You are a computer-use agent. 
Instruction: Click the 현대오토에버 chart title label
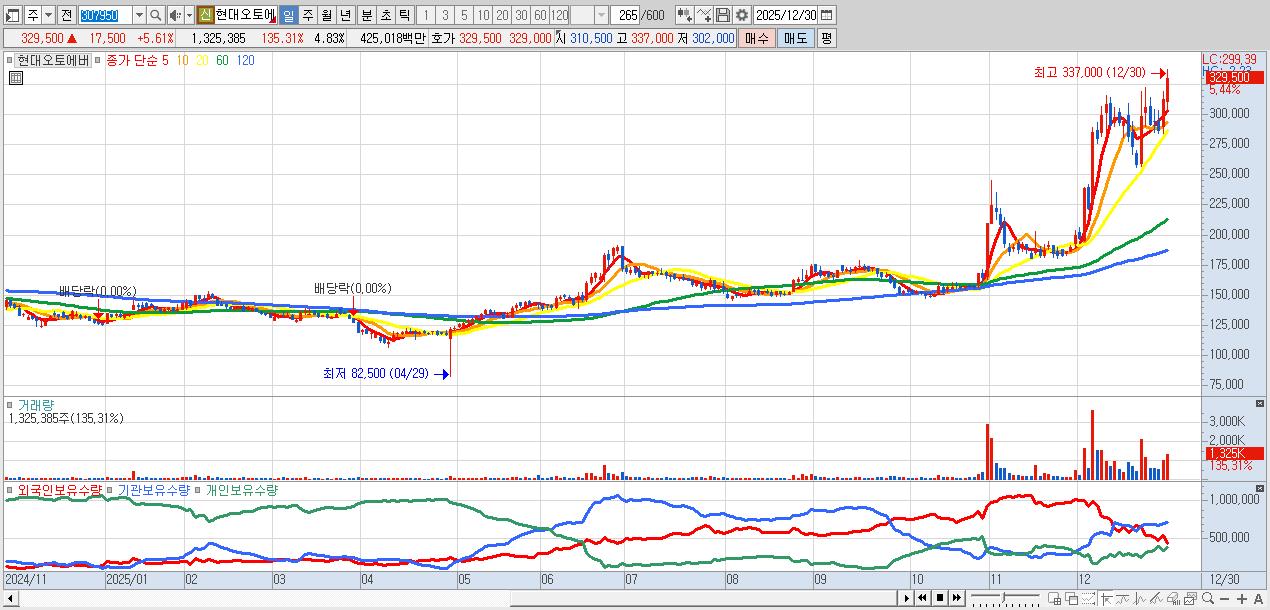click(x=54, y=60)
